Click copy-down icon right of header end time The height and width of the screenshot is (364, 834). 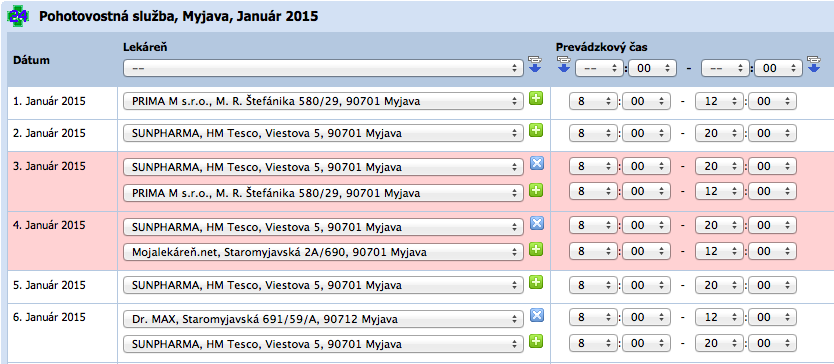[x=813, y=64]
